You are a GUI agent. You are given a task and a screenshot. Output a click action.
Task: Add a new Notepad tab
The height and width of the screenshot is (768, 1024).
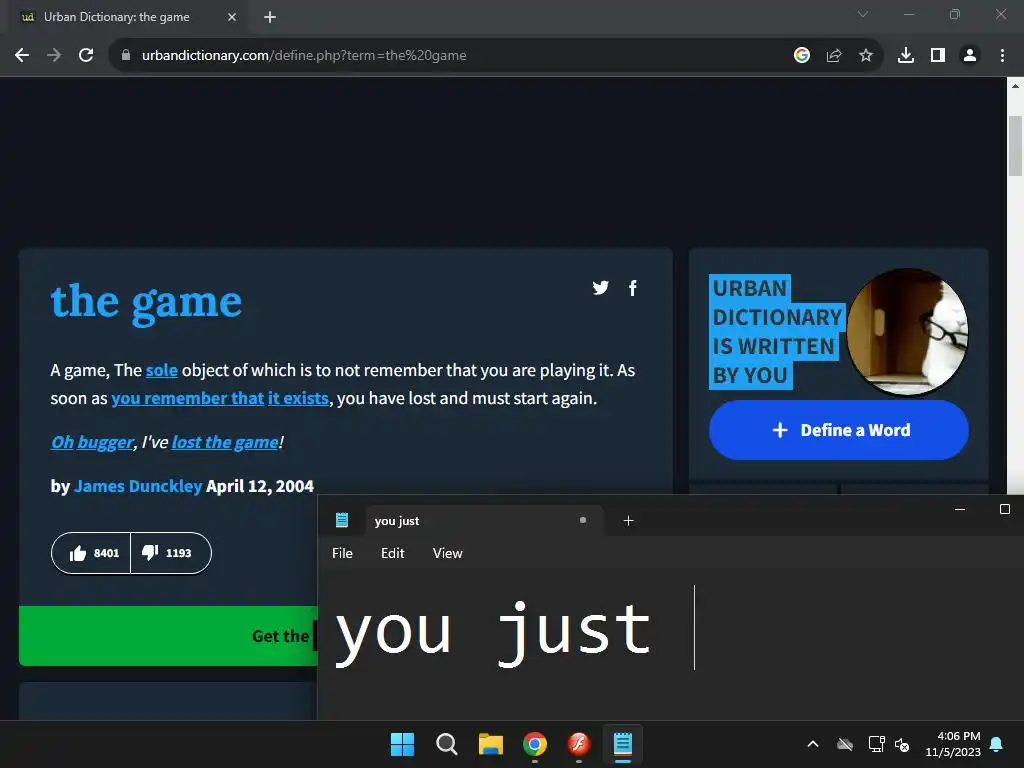[x=628, y=520]
